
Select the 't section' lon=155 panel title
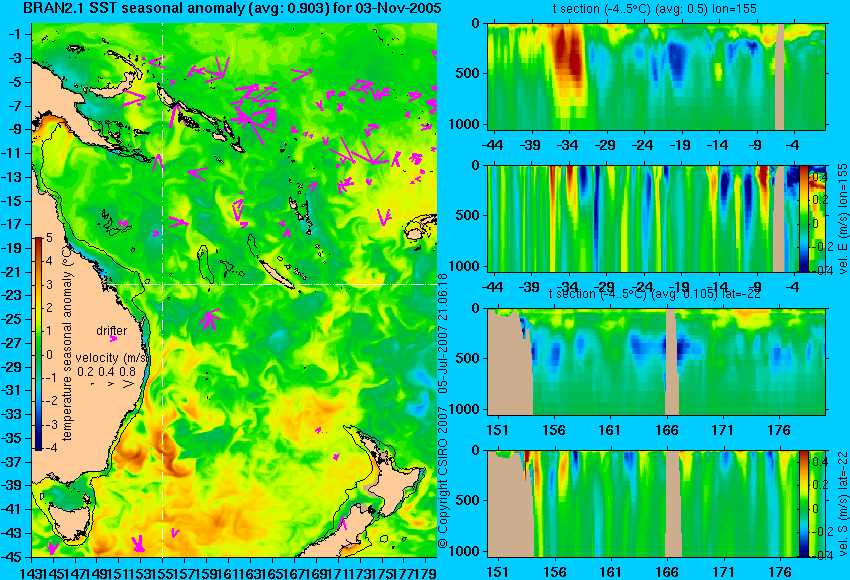654,9
